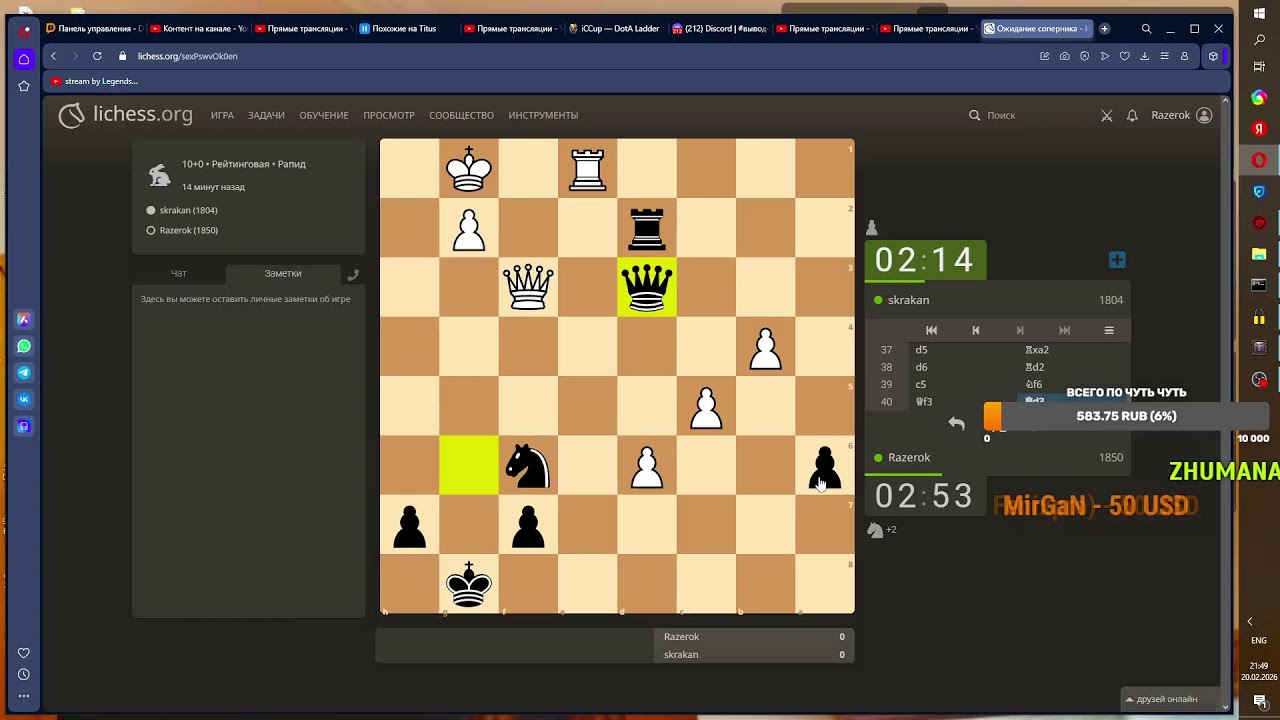Step back one move in move list
The height and width of the screenshot is (720, 1280).
[976, 330]
